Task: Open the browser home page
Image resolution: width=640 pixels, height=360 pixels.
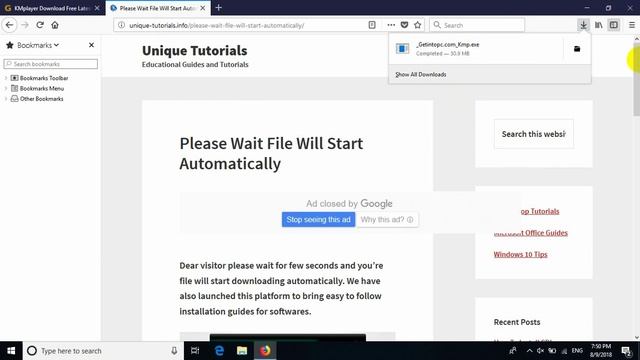Action: 55,25
